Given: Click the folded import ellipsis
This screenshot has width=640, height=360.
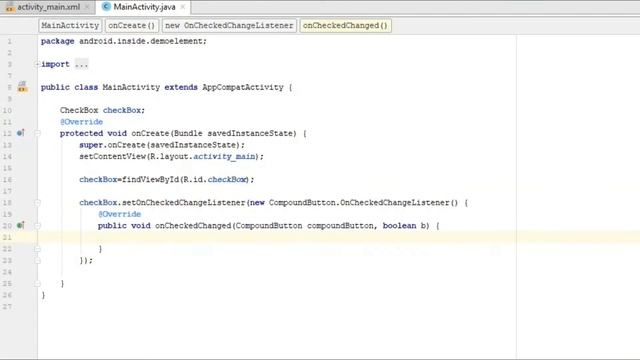Looking at the screenshot, I should tap(81, 64).
